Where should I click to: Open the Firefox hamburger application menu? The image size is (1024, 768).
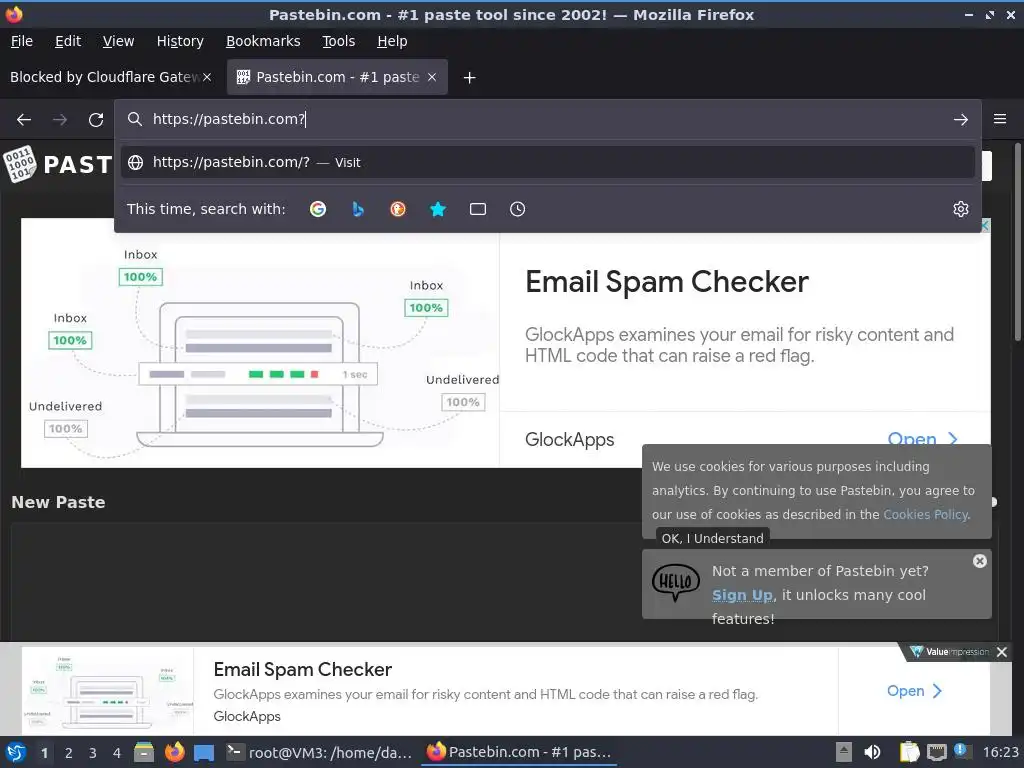pos(1000,119)
